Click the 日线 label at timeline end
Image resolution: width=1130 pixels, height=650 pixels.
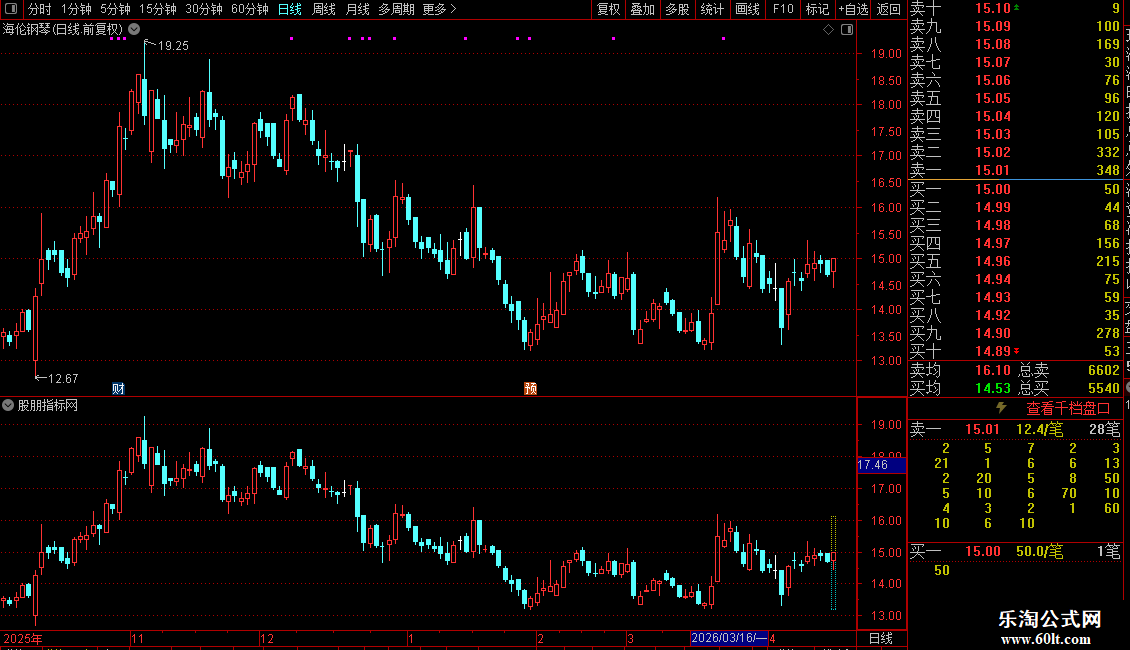point(881,638)
